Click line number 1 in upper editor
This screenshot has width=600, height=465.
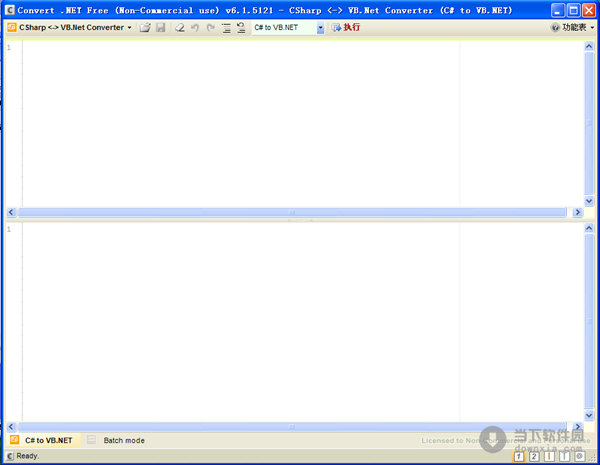[x=9, y=47]
